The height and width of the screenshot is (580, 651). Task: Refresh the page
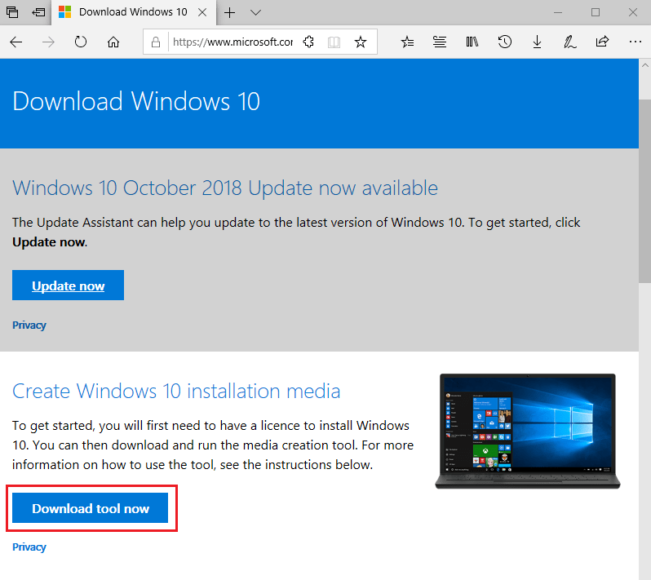tap(81, 42)
